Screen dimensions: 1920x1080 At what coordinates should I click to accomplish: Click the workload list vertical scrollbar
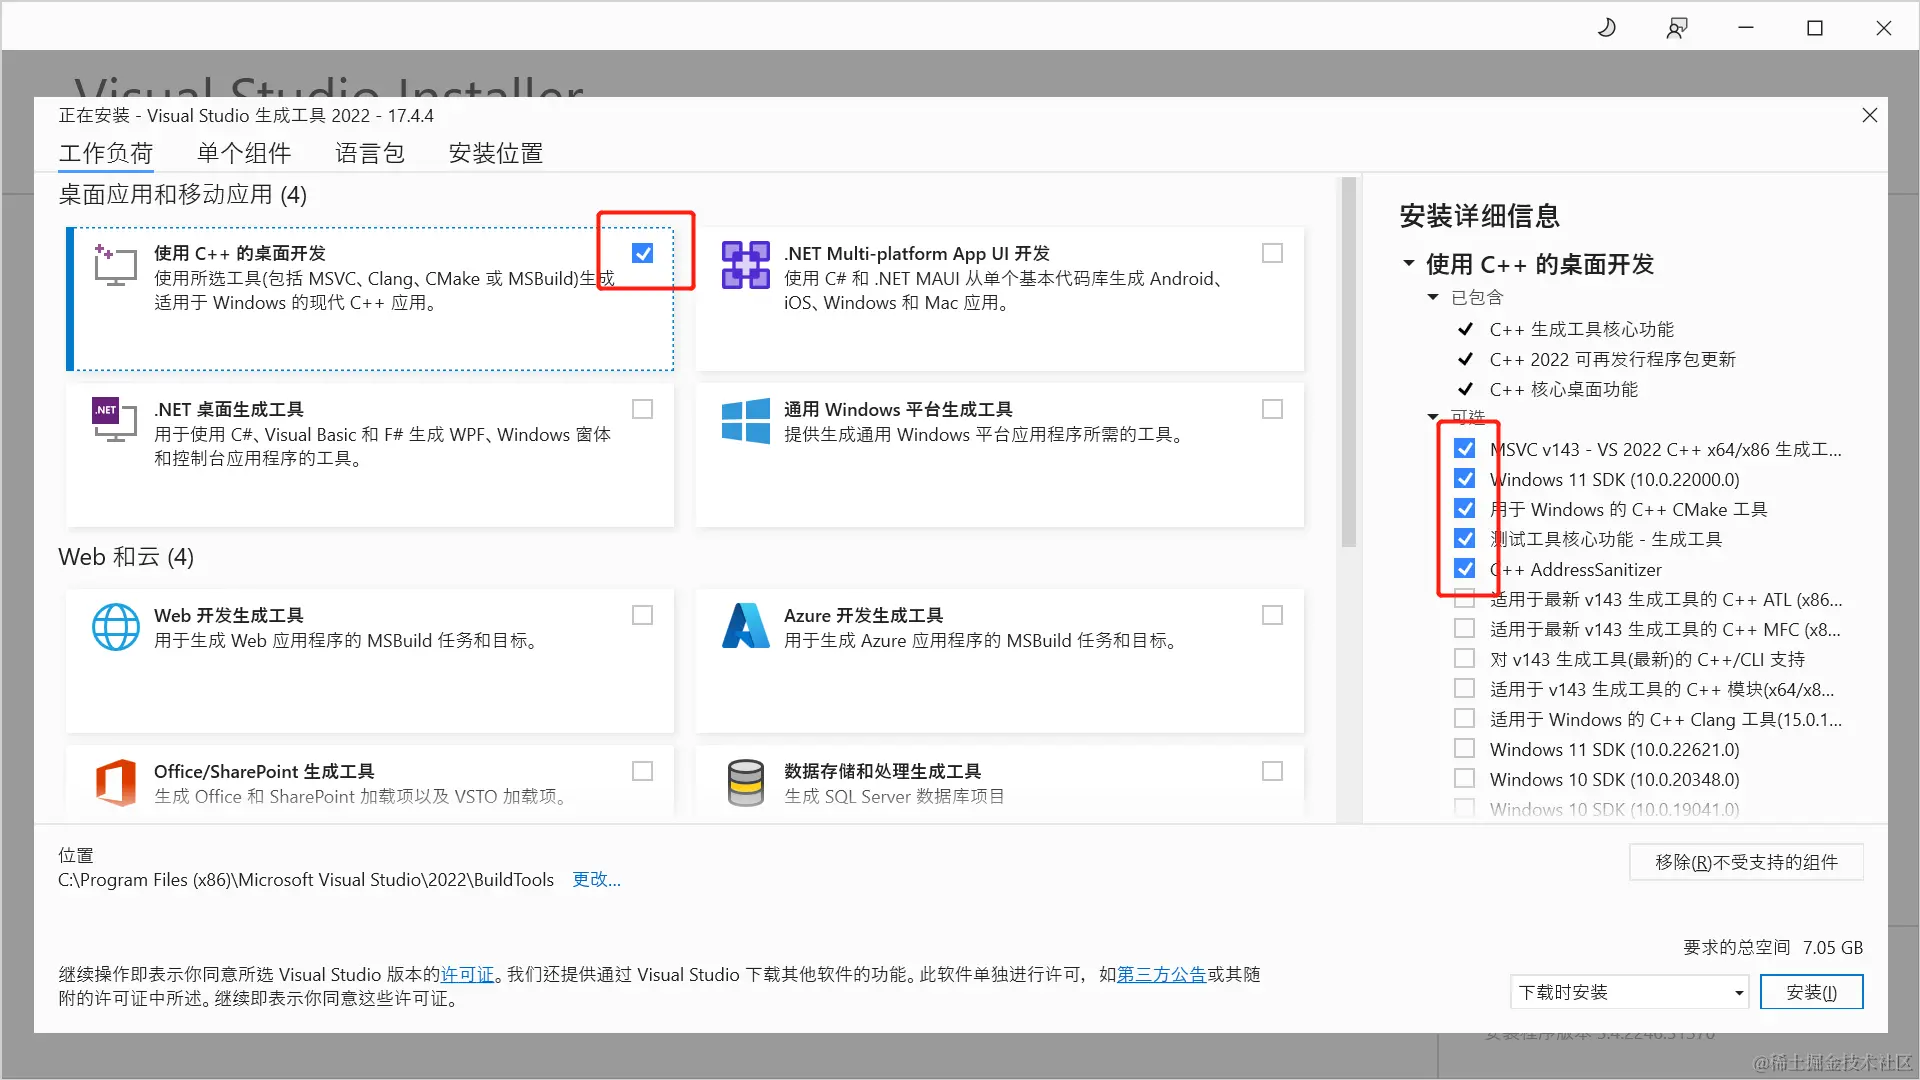(x=1348, y=362)
